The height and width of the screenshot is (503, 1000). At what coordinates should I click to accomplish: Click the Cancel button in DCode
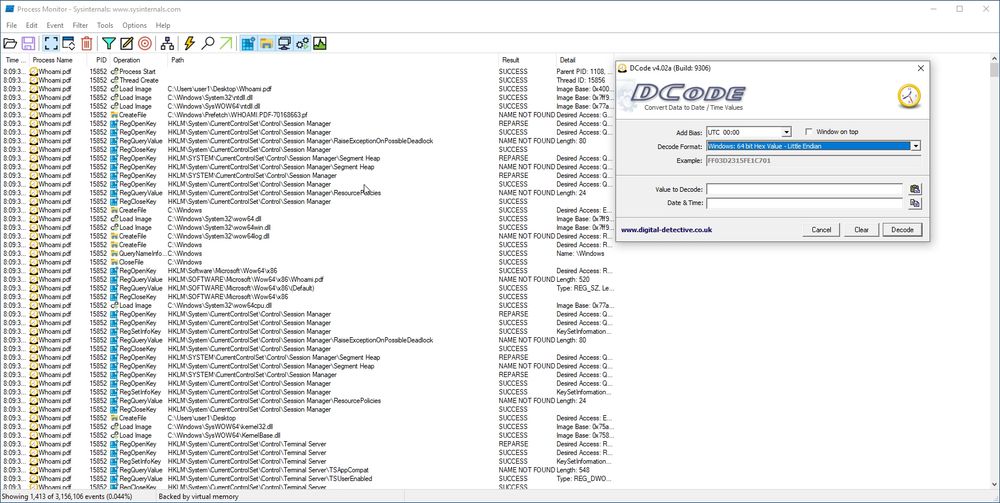click(821, 230)
